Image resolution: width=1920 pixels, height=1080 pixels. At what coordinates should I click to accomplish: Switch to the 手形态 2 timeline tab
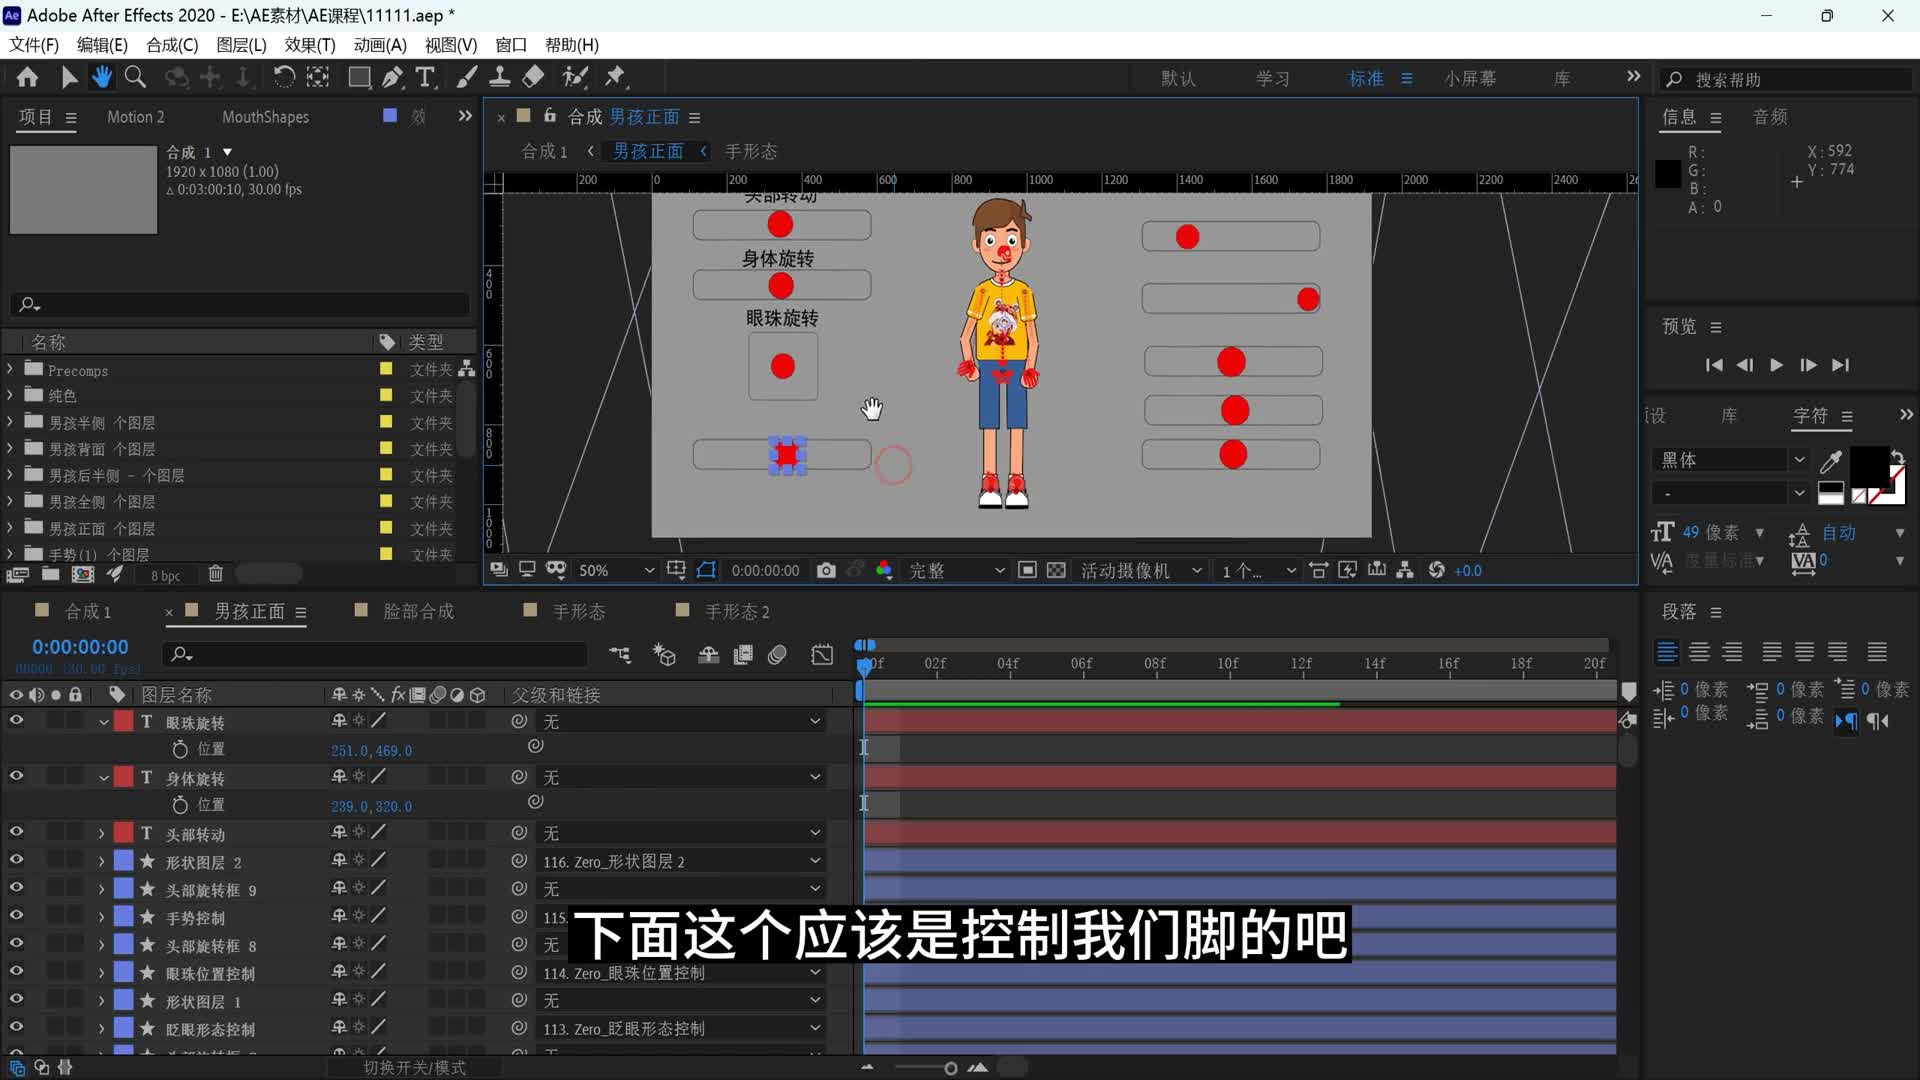[x=737, y=611]
